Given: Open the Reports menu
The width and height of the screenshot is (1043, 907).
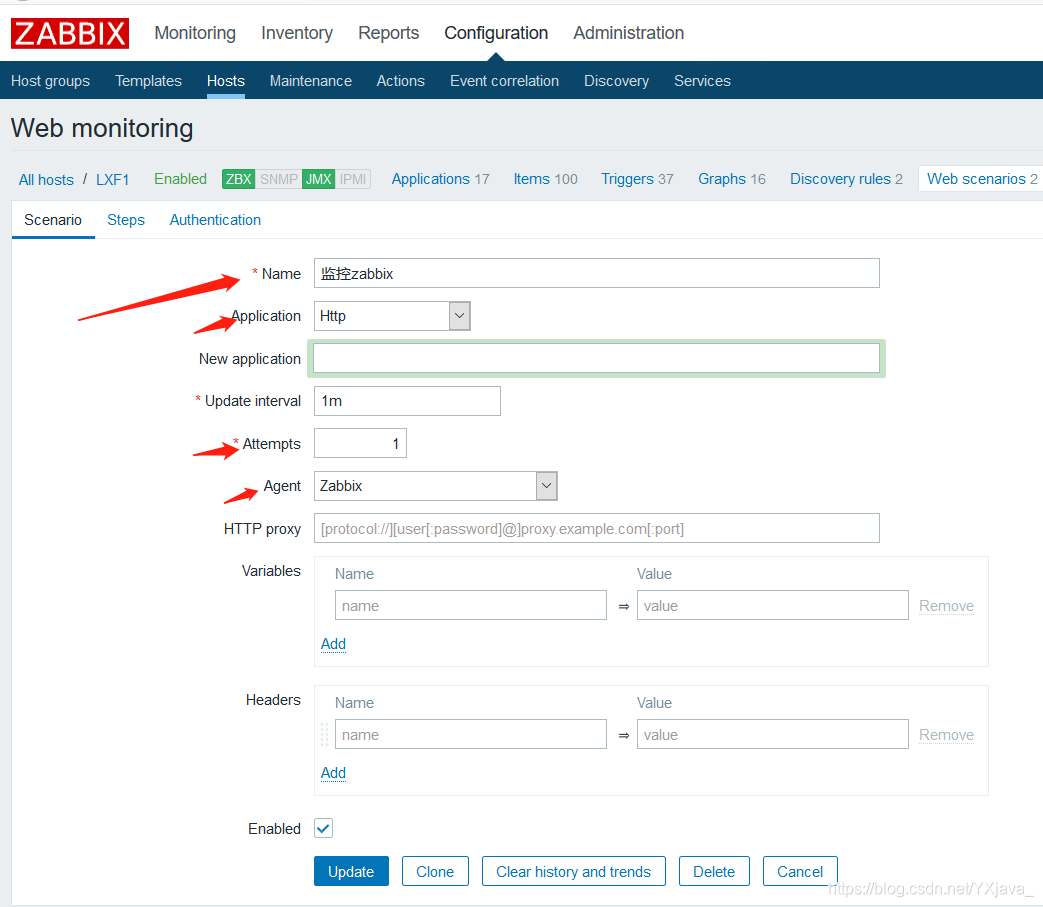Looking at the screenshot, I should [x=388, y=33].
